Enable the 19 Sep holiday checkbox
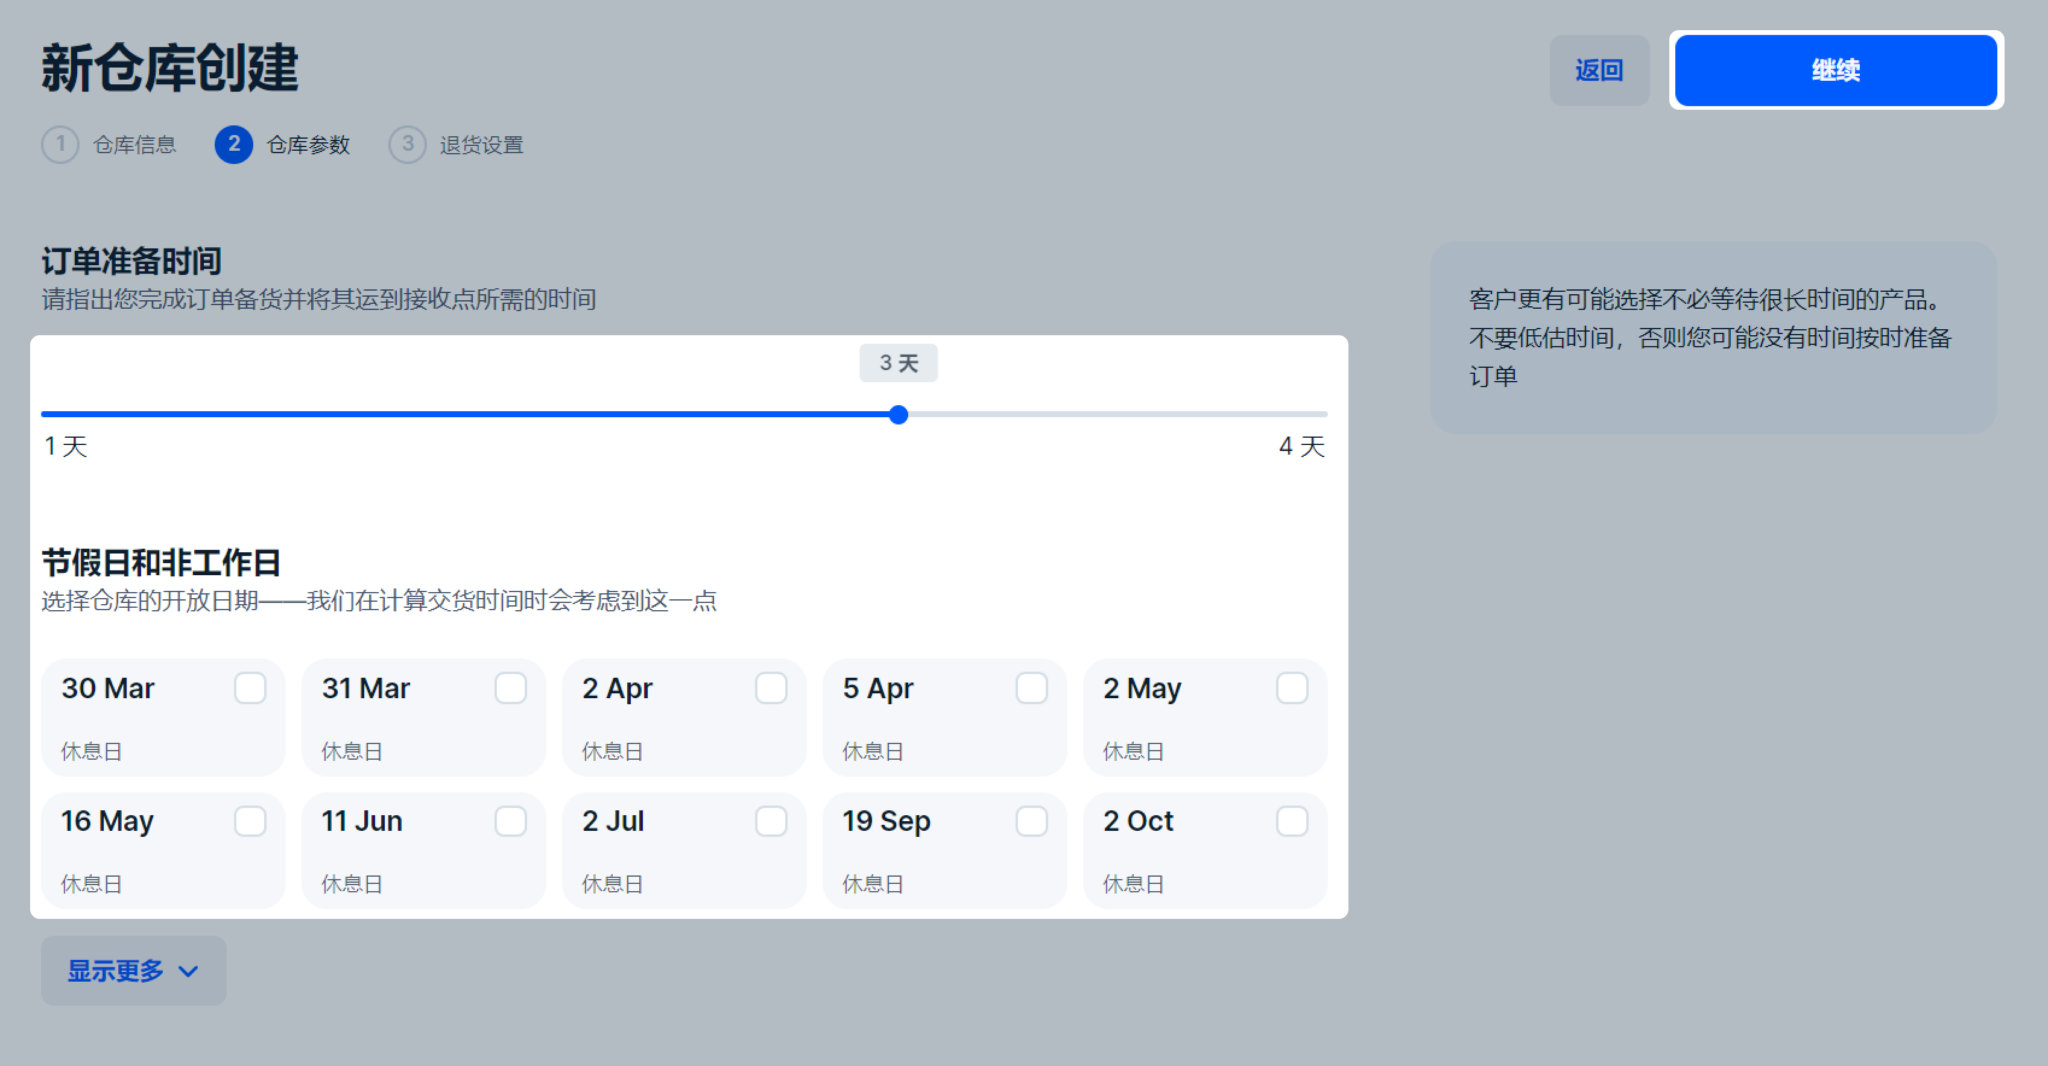2048x1066 pixels. (x=1032, y=821)
